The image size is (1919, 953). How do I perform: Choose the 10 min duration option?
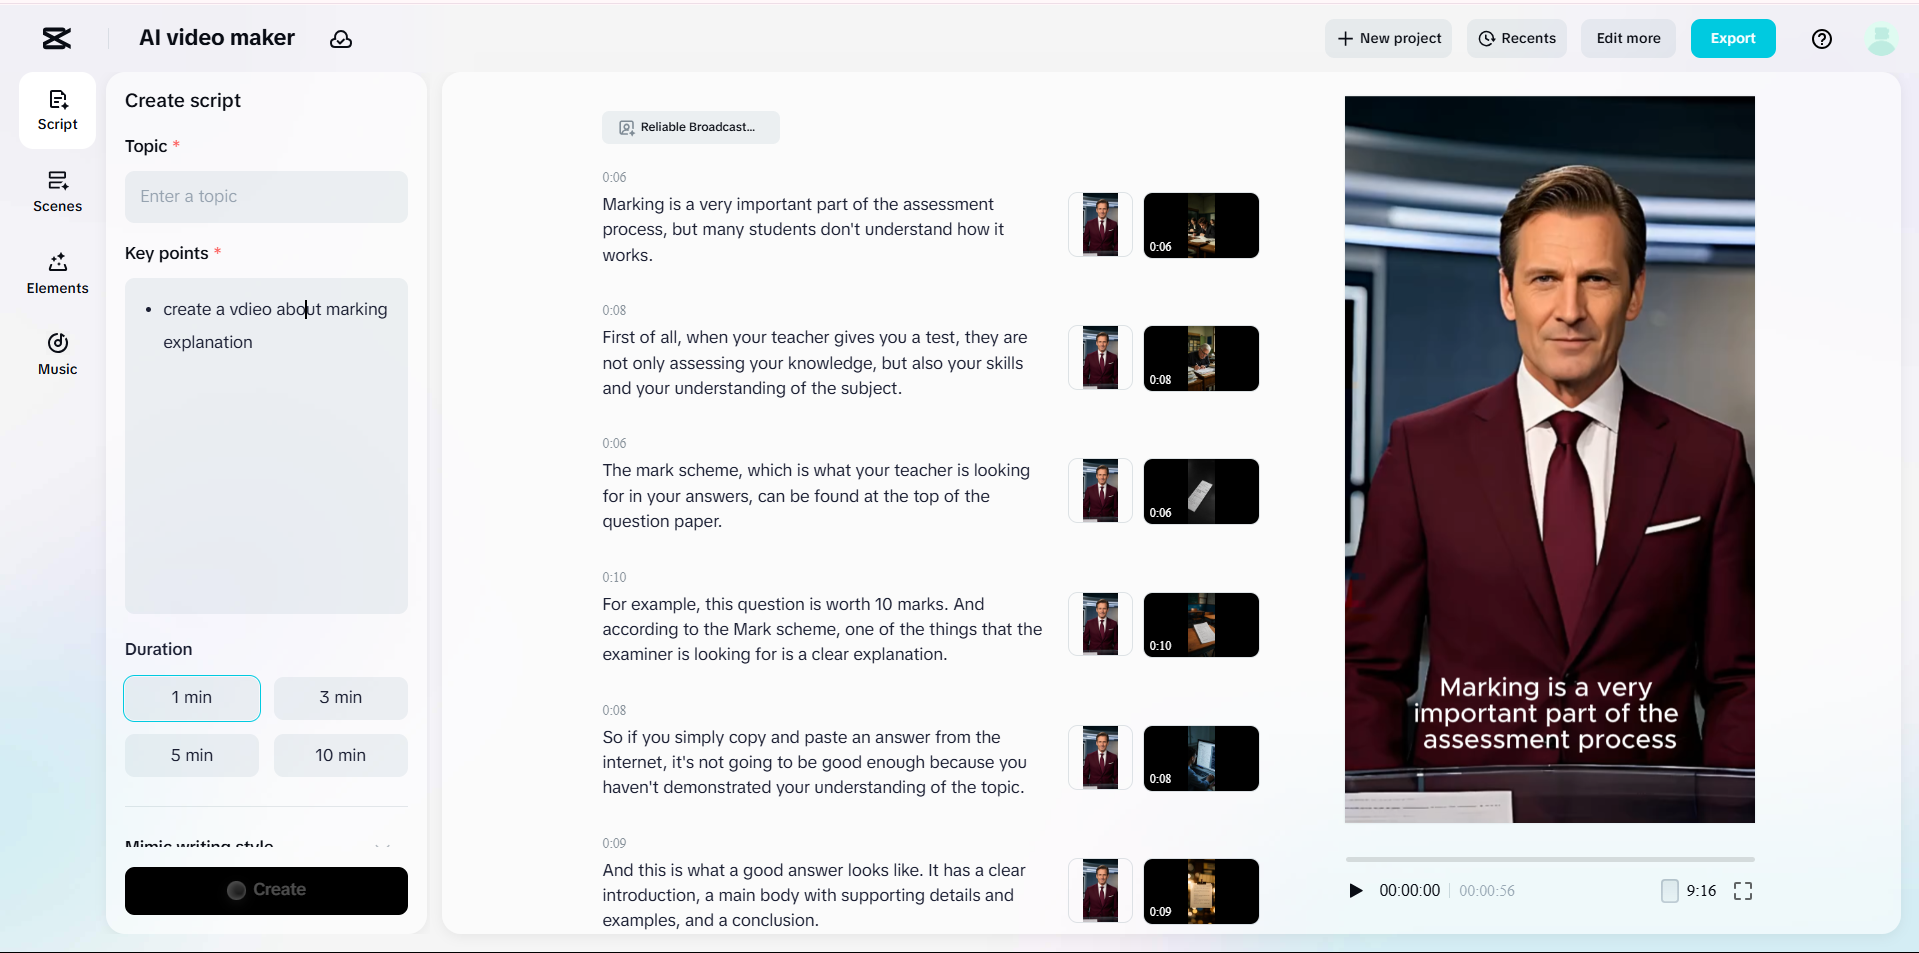point(340,755)
